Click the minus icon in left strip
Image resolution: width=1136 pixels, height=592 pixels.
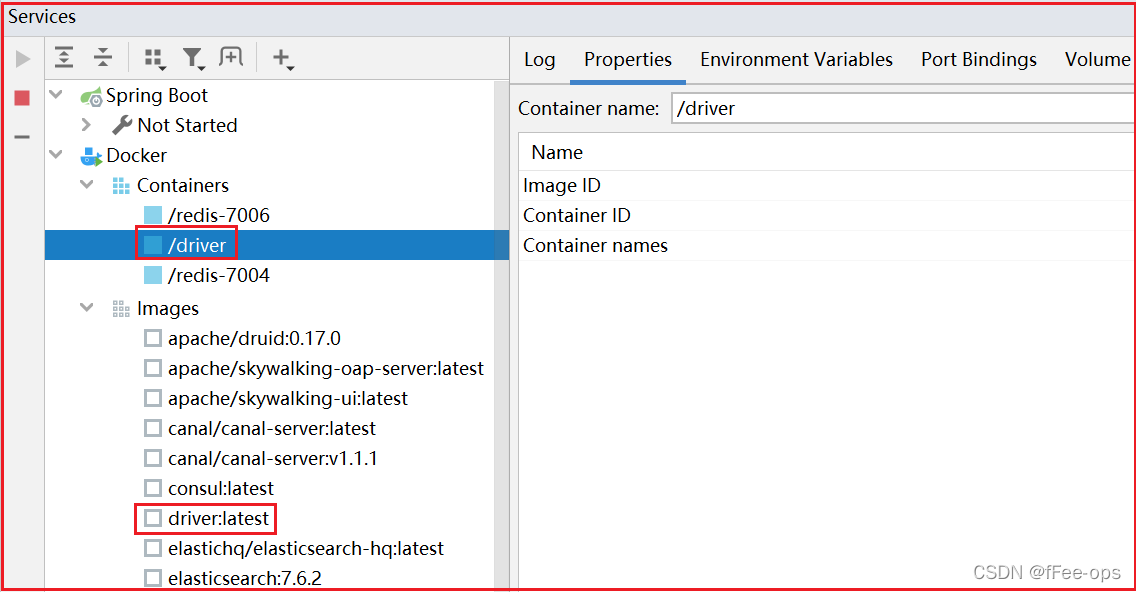[22, 136]
